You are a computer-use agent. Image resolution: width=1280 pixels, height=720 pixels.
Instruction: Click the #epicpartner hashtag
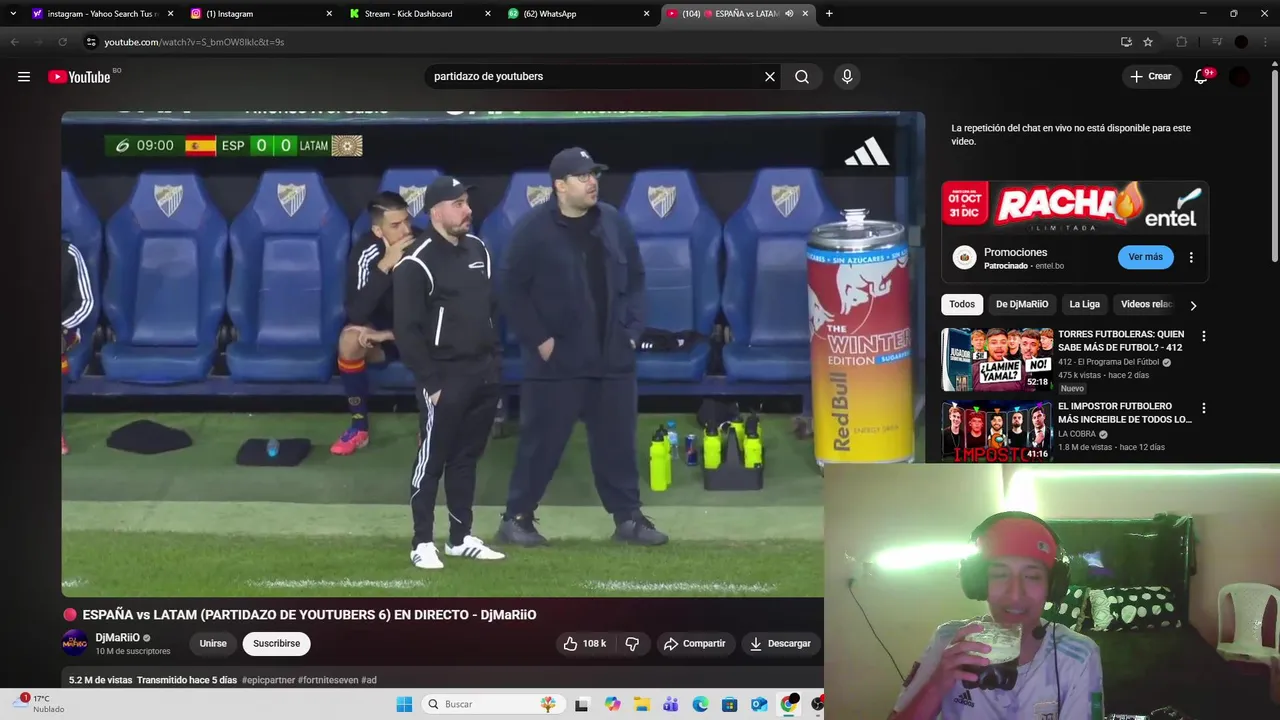click(x=268, y=680)
